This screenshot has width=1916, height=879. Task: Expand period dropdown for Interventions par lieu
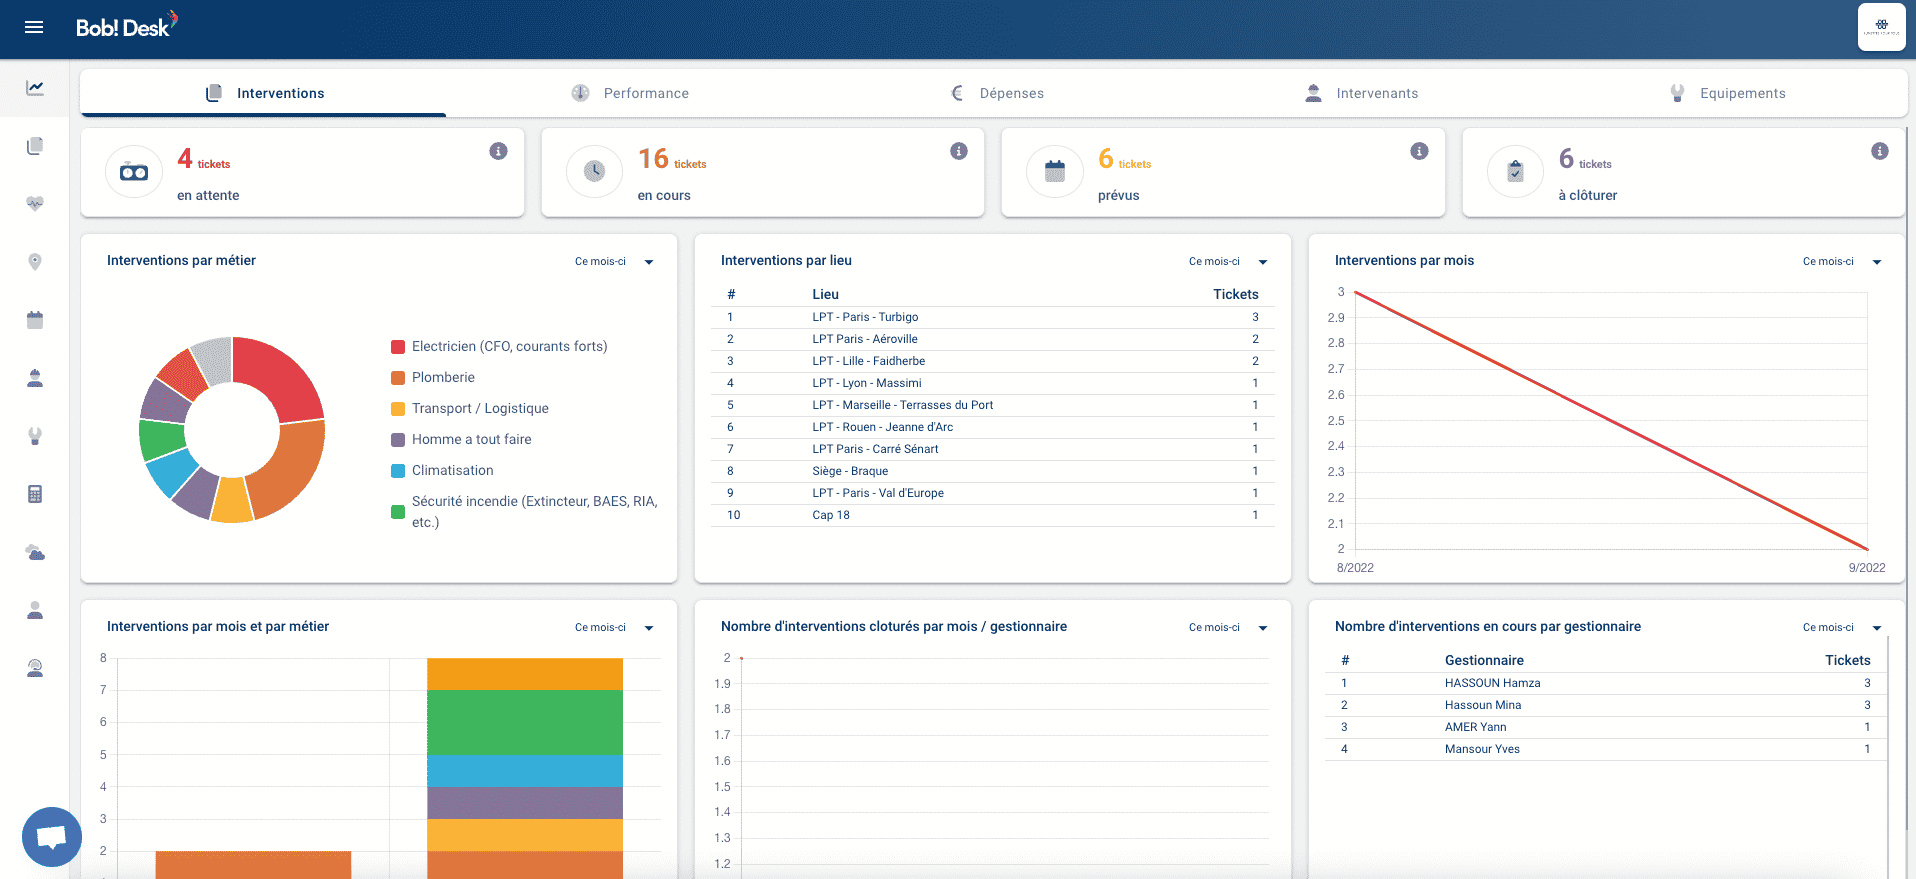click(x=1228, y=262)
